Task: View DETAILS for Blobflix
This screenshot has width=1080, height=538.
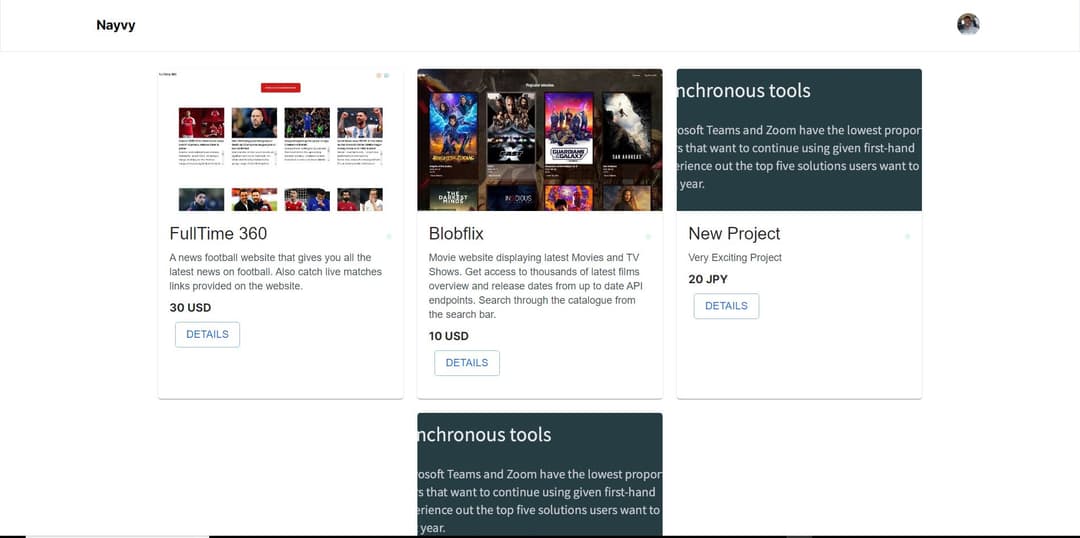Action: pos(466,363)
